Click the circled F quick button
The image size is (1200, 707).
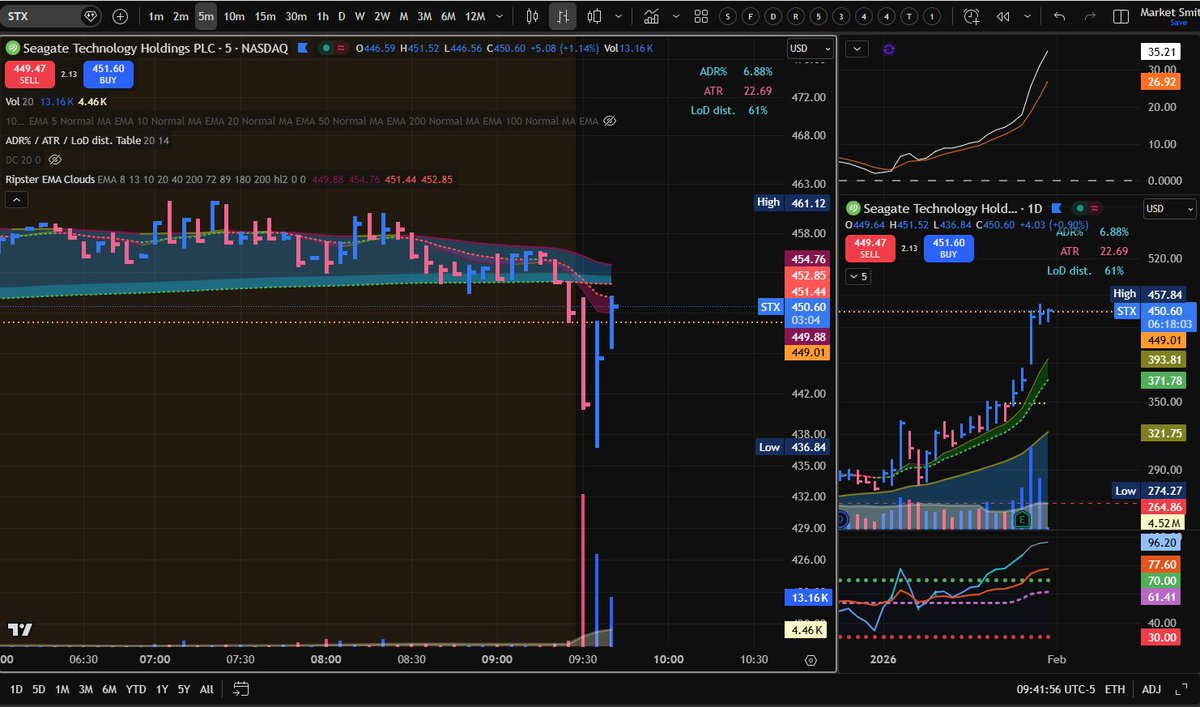750,16
